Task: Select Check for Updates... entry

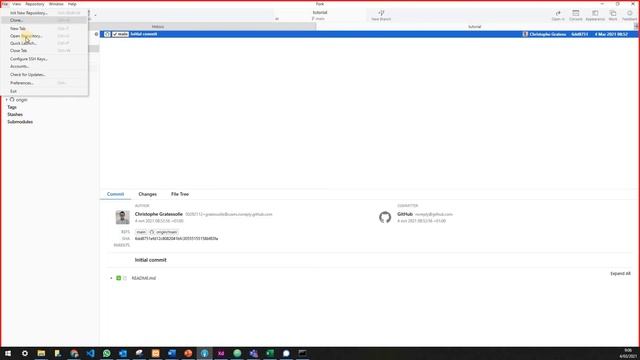Action: [44, 75]
